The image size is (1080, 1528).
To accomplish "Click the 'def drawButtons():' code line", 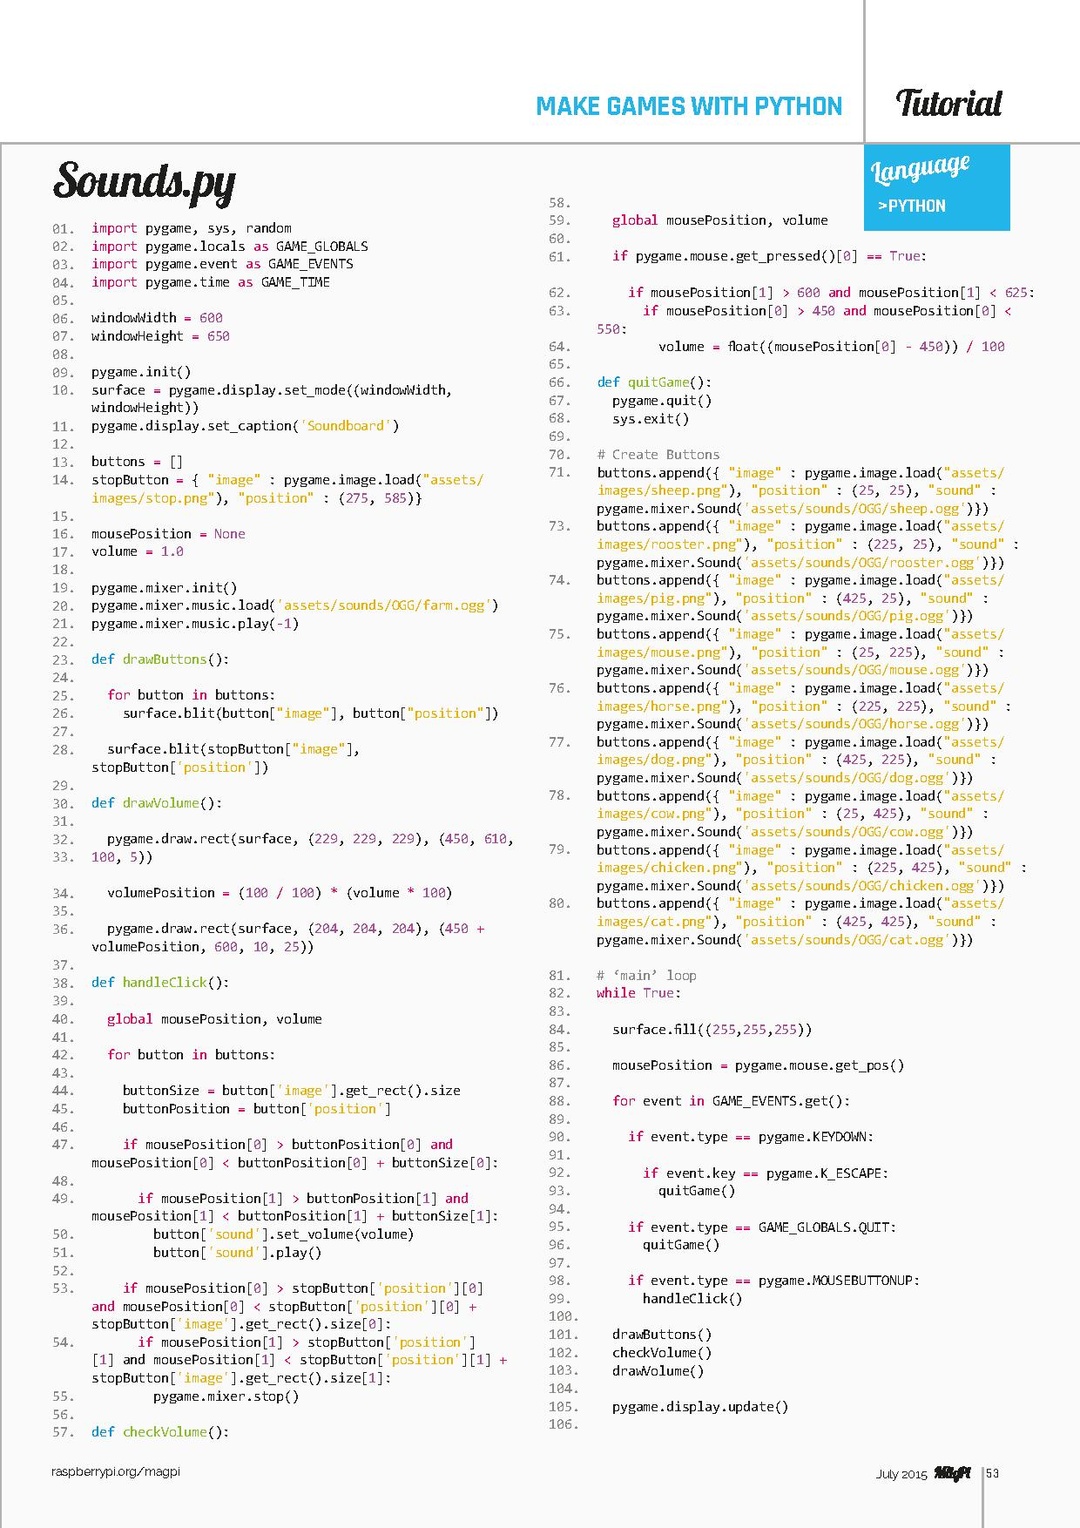I will (160, 659).
